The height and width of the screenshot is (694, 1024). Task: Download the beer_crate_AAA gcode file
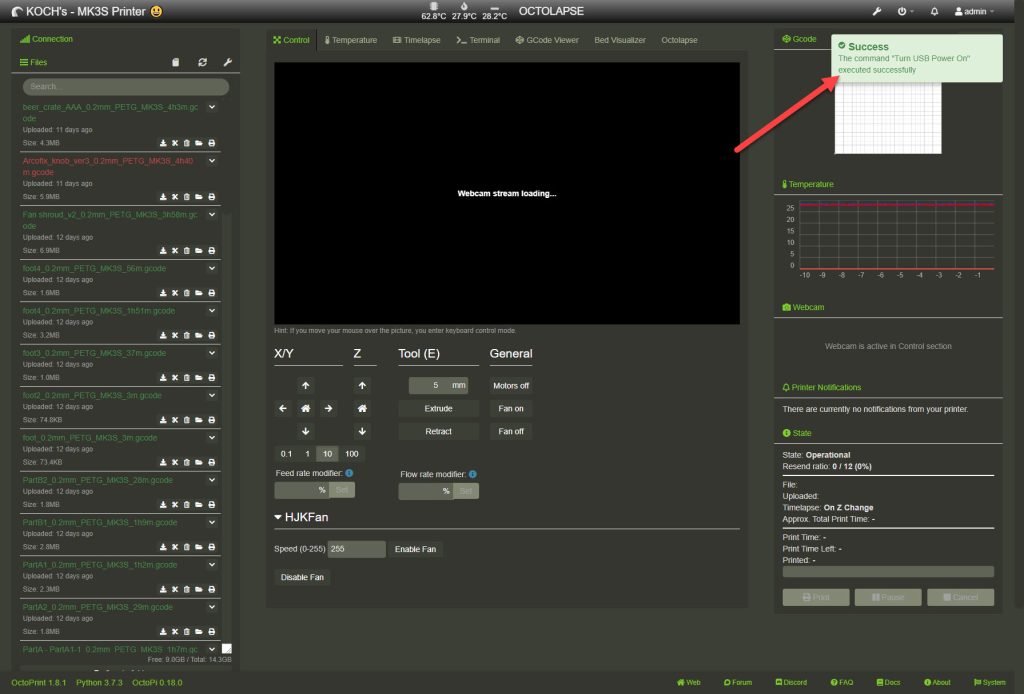163,143
